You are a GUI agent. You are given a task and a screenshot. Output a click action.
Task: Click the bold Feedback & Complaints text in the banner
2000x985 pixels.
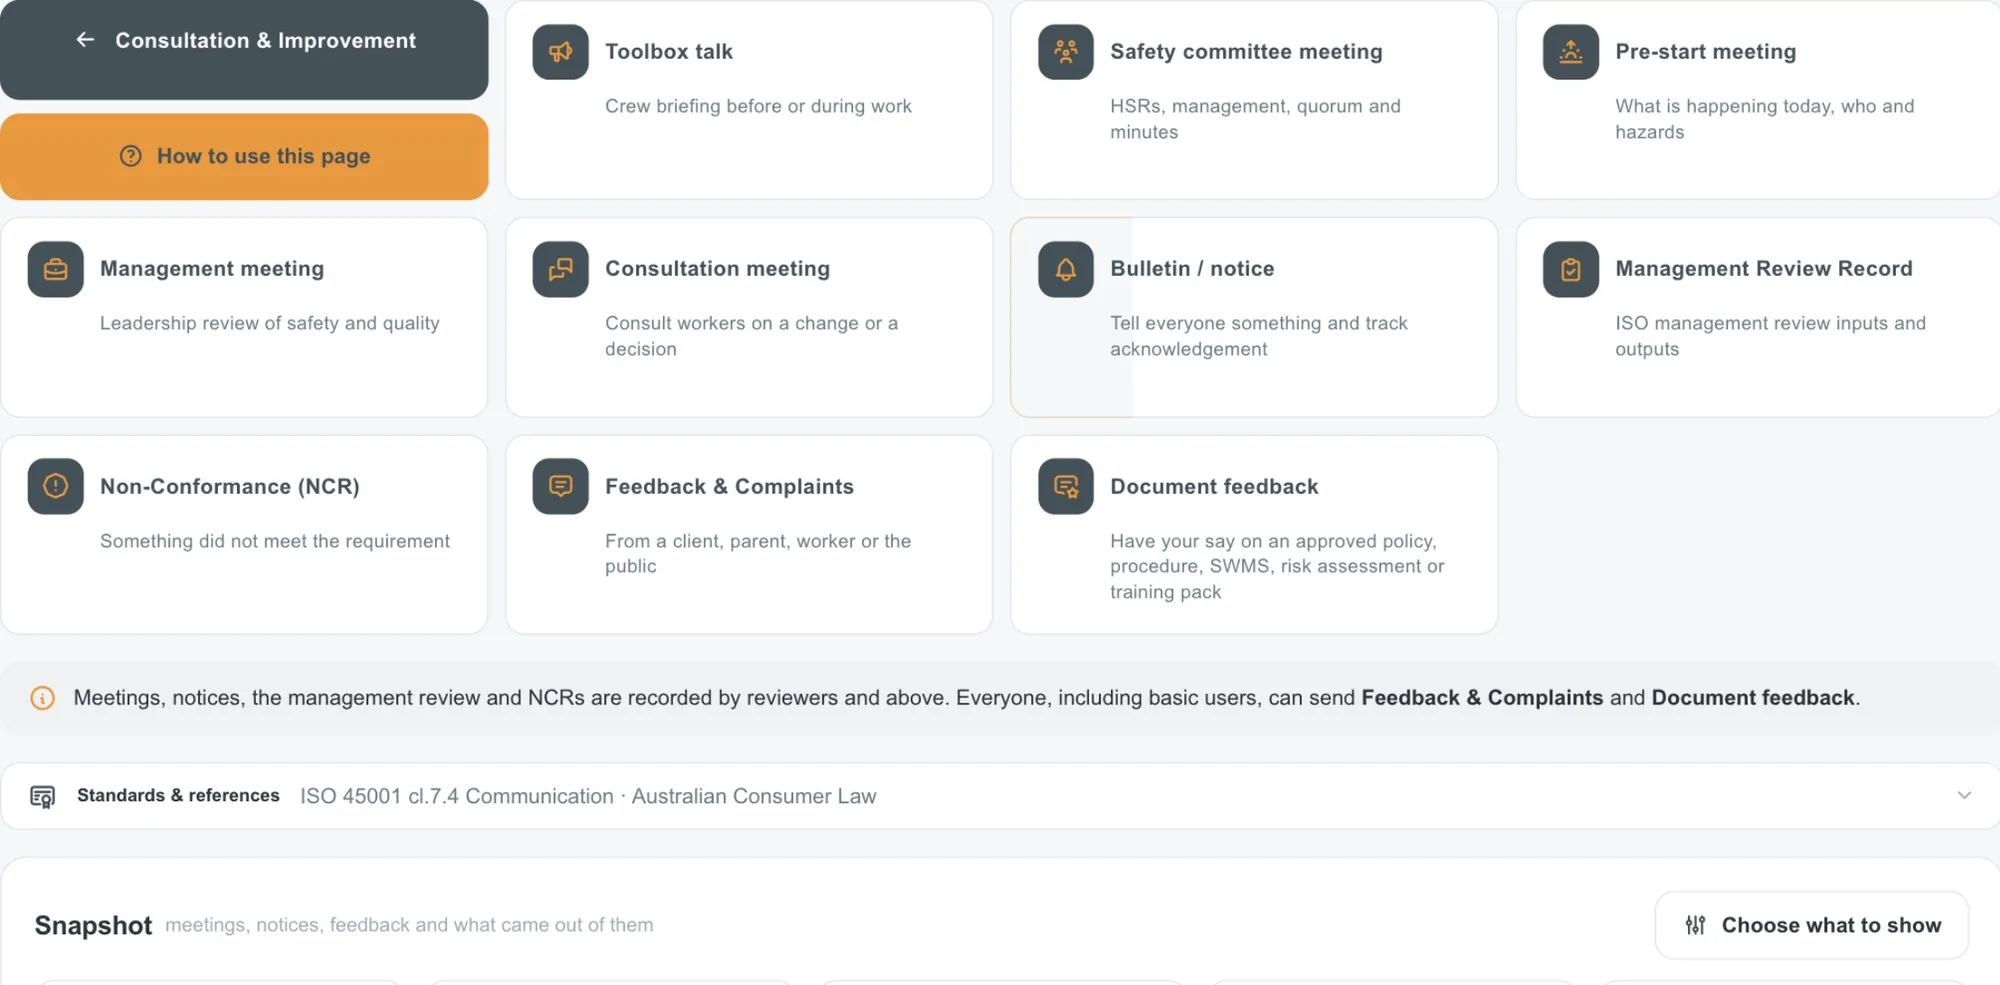(1482, 698)
